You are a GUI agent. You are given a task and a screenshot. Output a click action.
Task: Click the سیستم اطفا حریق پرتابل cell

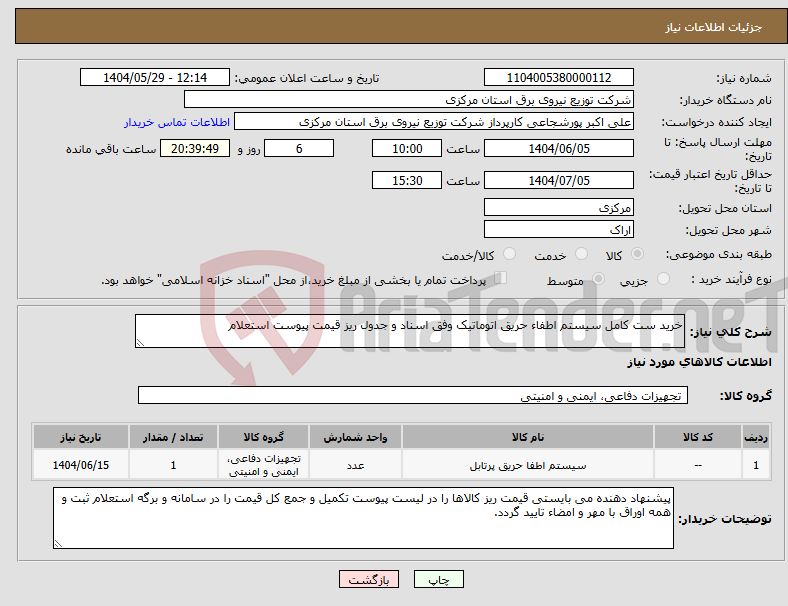[x=528, y=465]
